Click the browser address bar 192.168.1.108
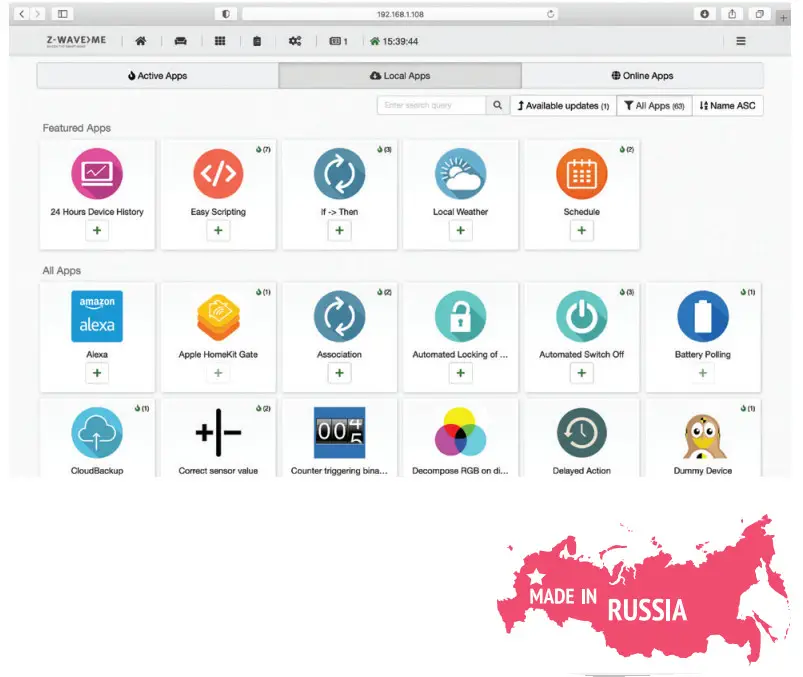 click(x=400, y=14)
